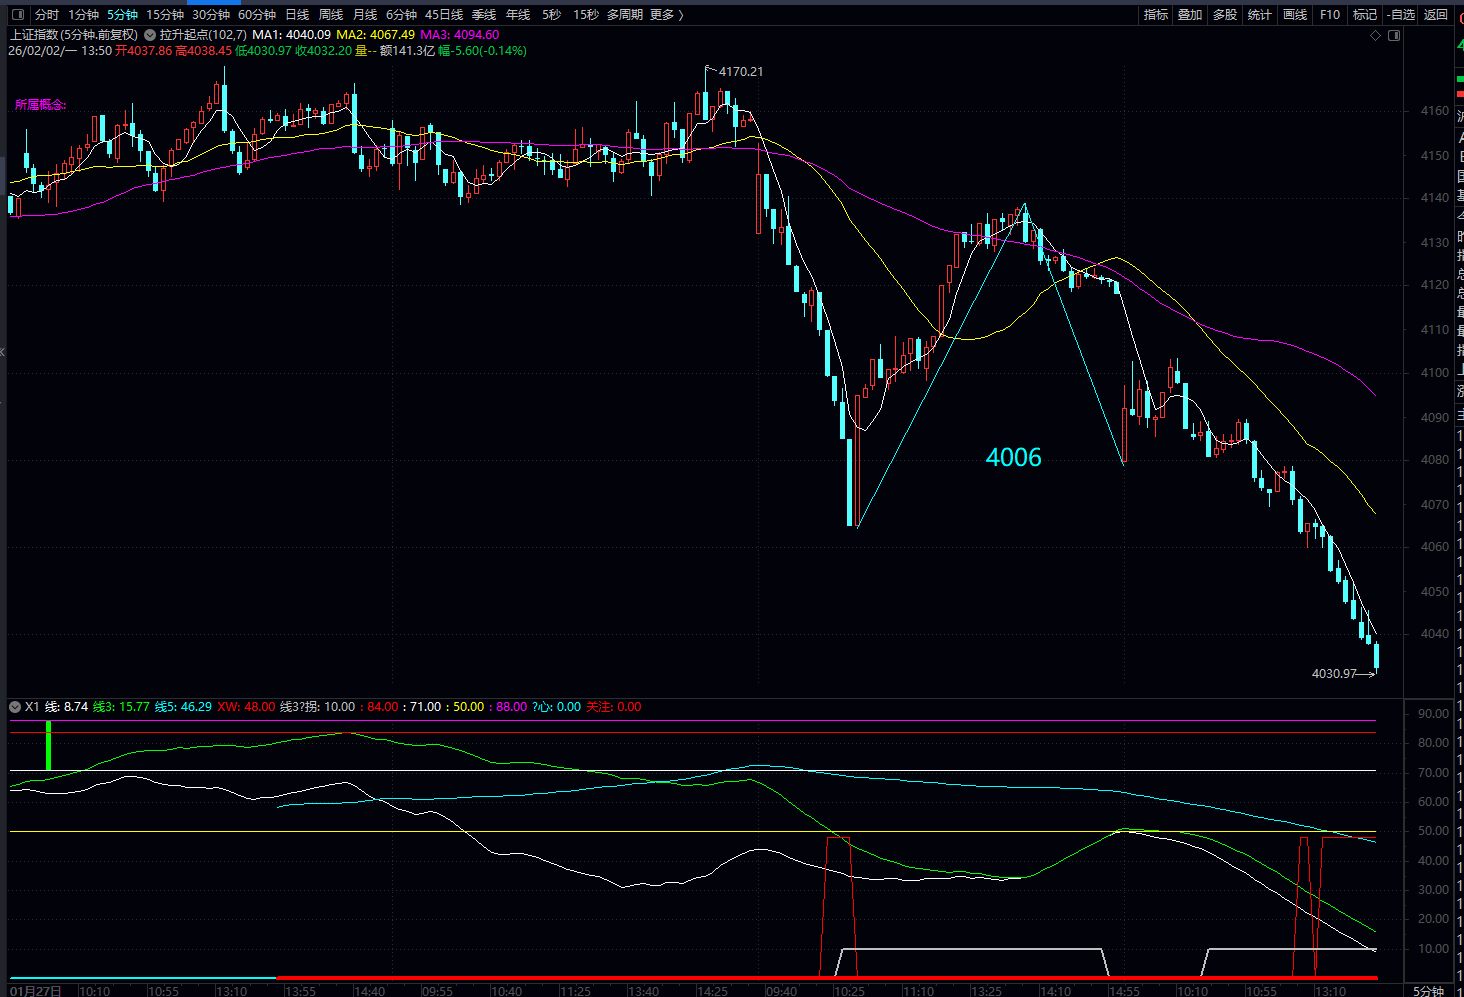Open the X1 indicator dropdown arrow
The height and width of the screenshot is (997, 1464).
pos(15,707)
